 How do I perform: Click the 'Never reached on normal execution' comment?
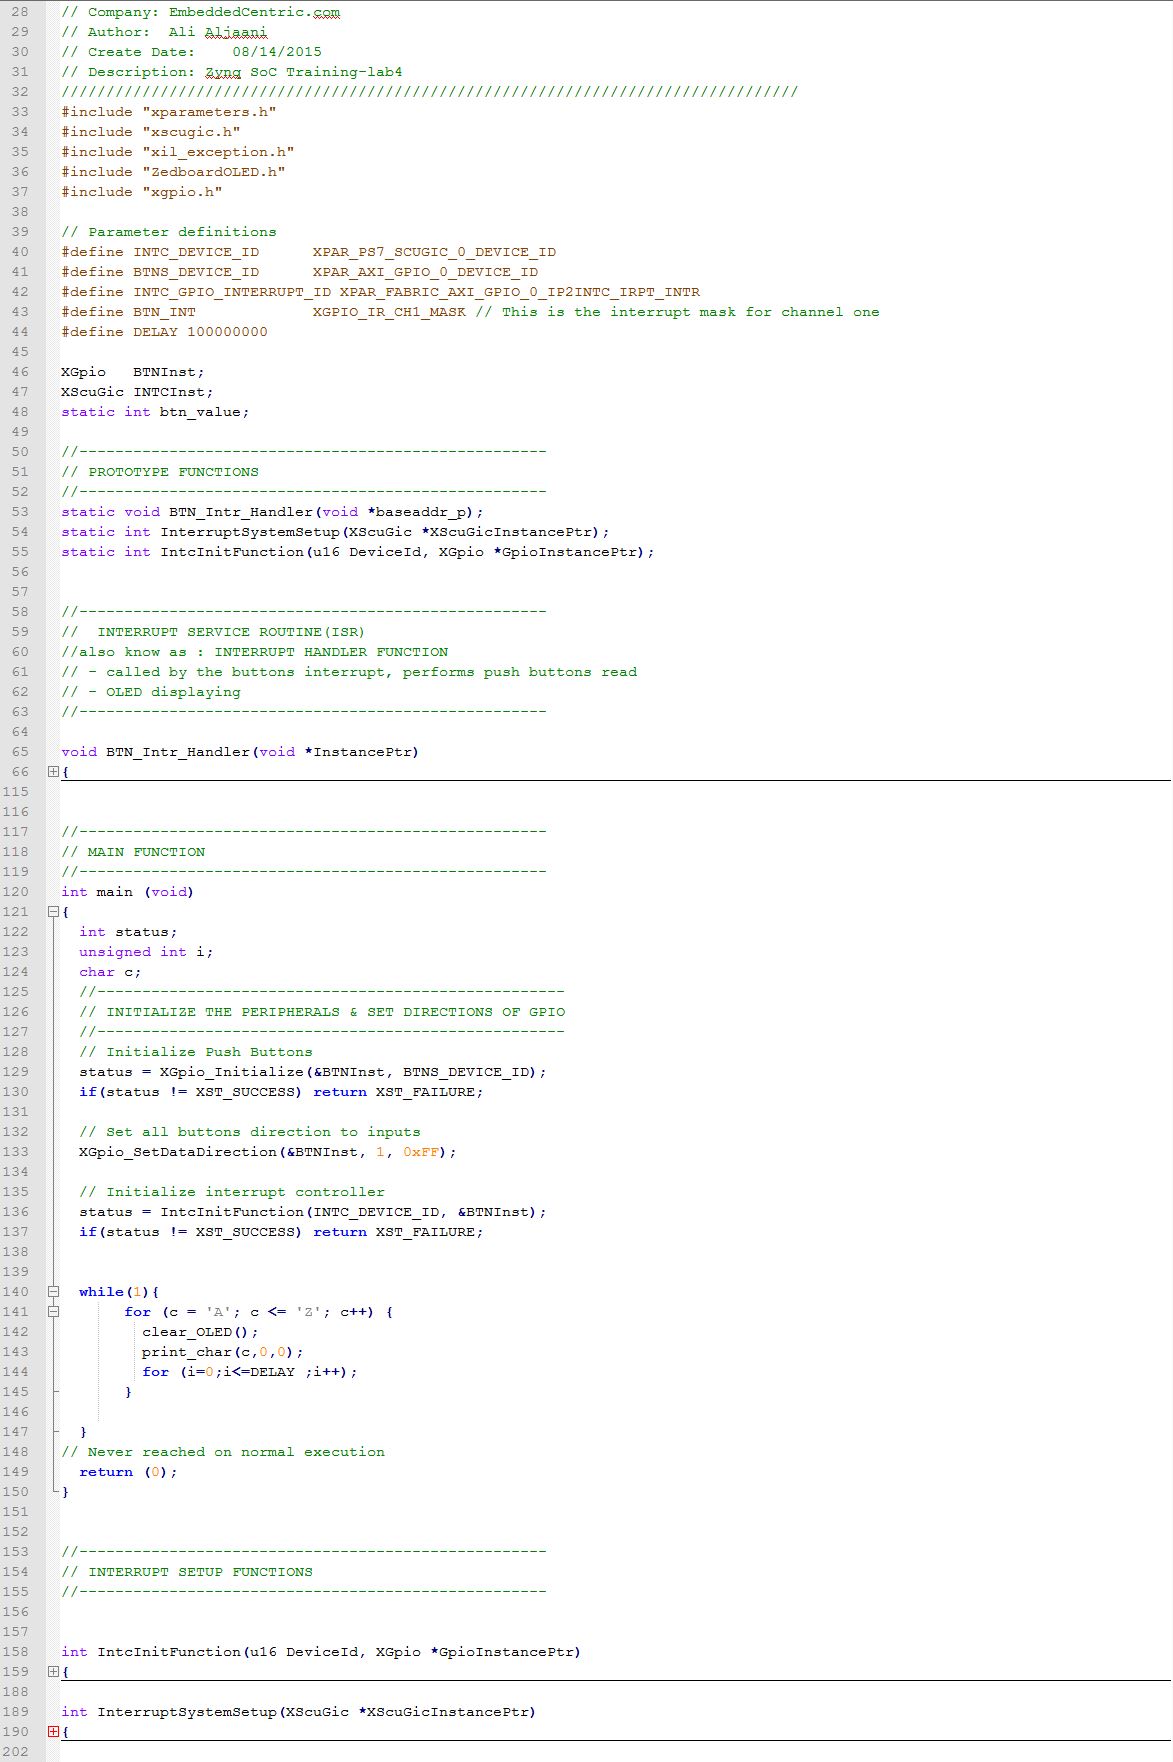(x=223, y=1452)
